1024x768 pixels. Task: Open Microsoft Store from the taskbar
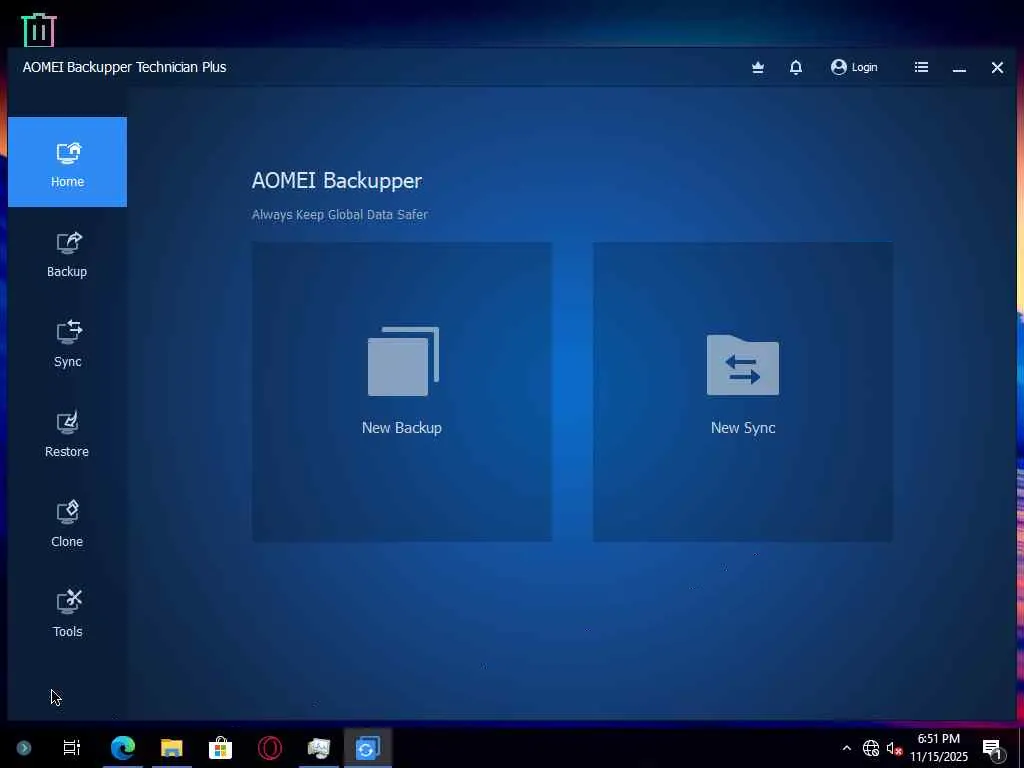(x=220, y=748)
